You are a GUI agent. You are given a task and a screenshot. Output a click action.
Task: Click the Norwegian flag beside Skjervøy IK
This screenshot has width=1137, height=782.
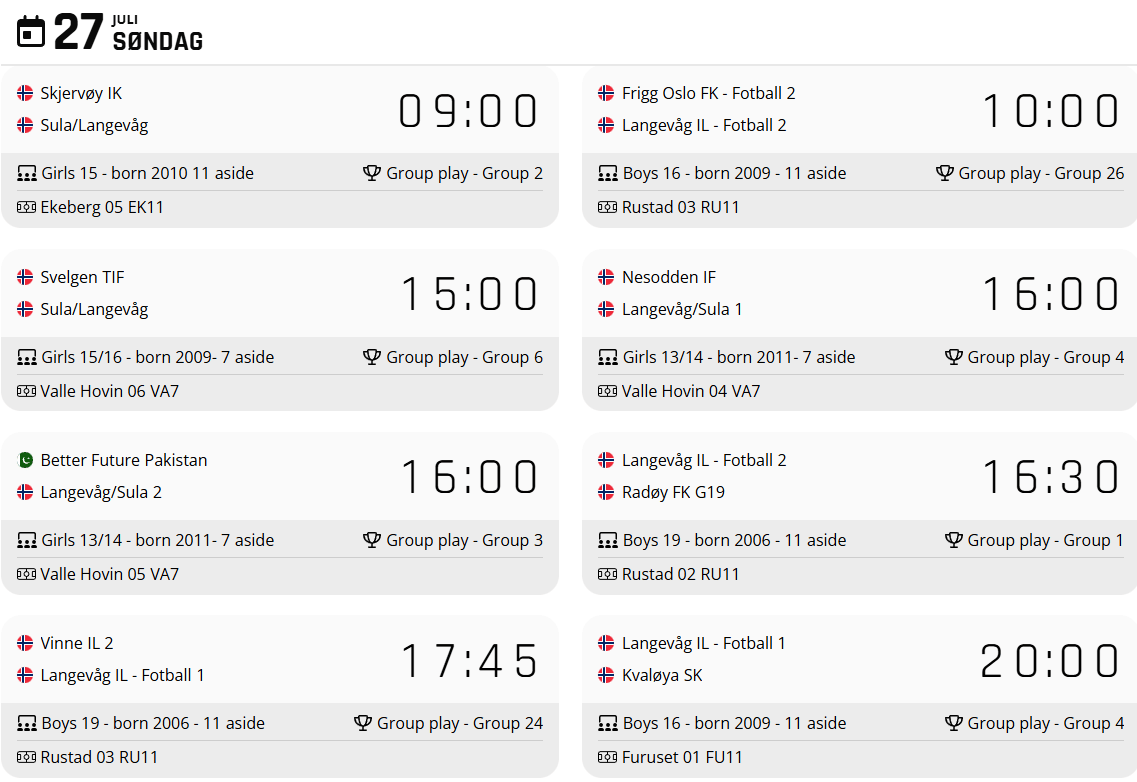point(26,93)
